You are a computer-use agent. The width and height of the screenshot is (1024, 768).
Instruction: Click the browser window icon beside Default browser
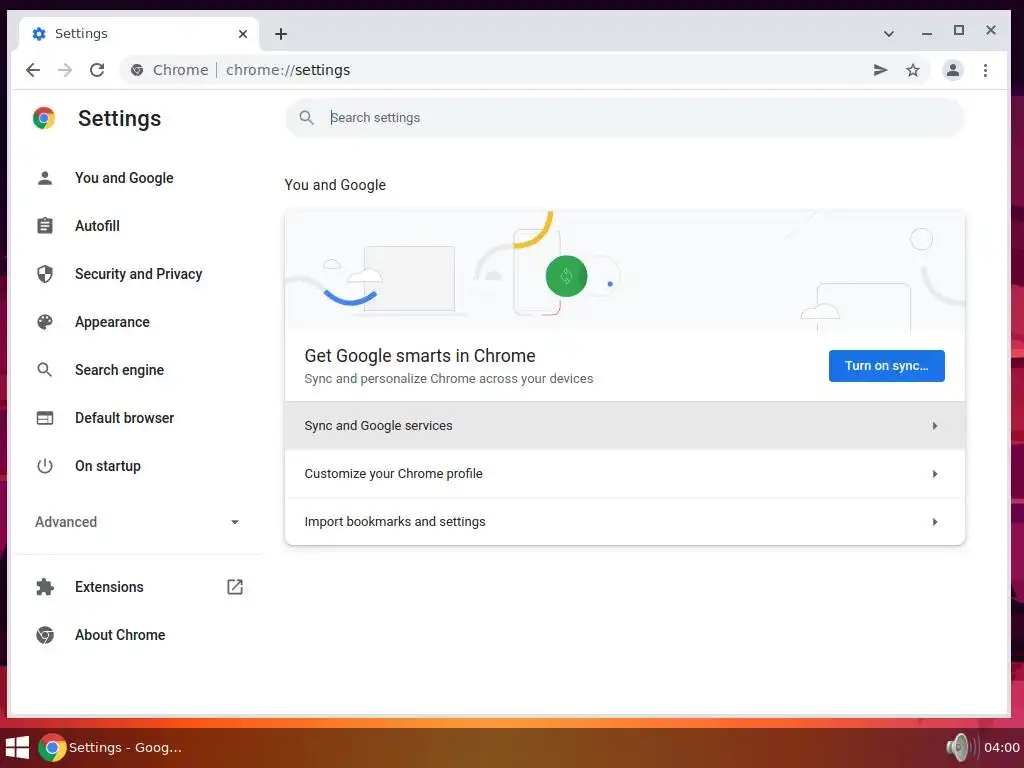[x=44, y=418]
